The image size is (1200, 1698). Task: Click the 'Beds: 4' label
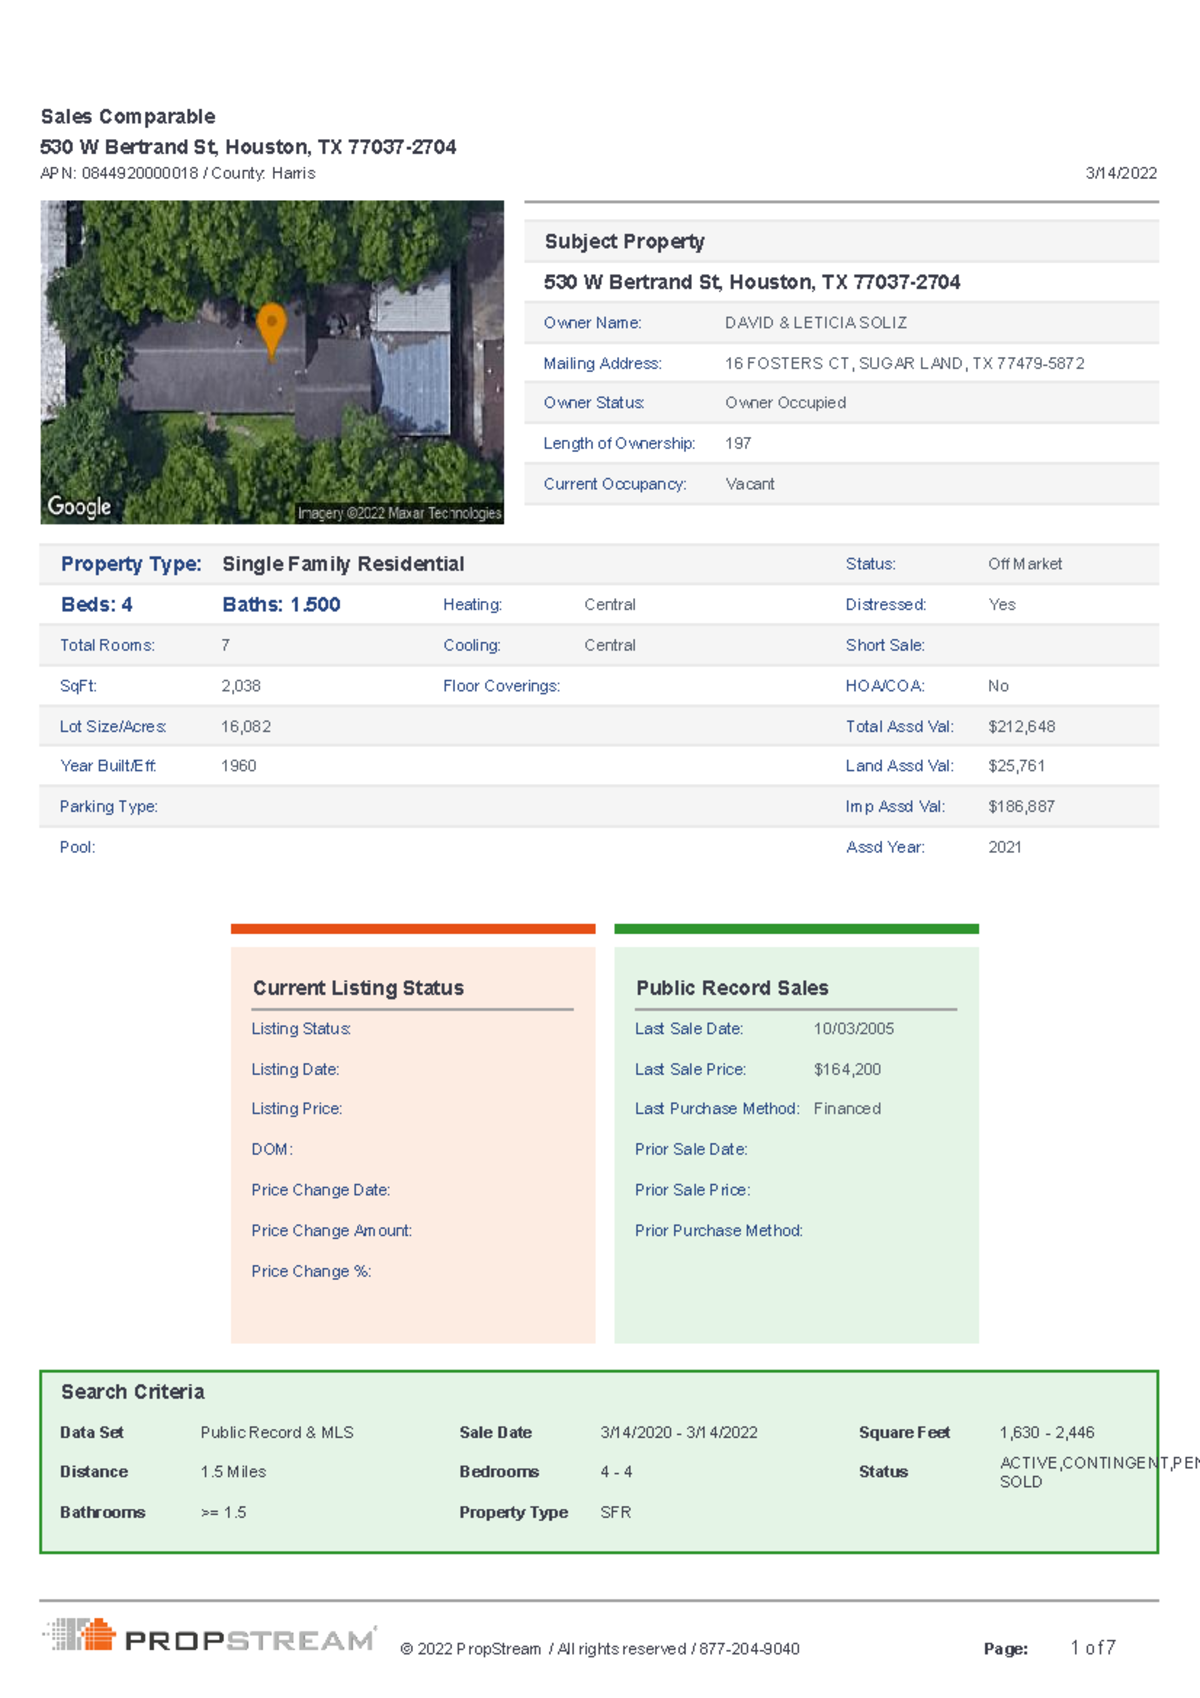pos(96,605)
